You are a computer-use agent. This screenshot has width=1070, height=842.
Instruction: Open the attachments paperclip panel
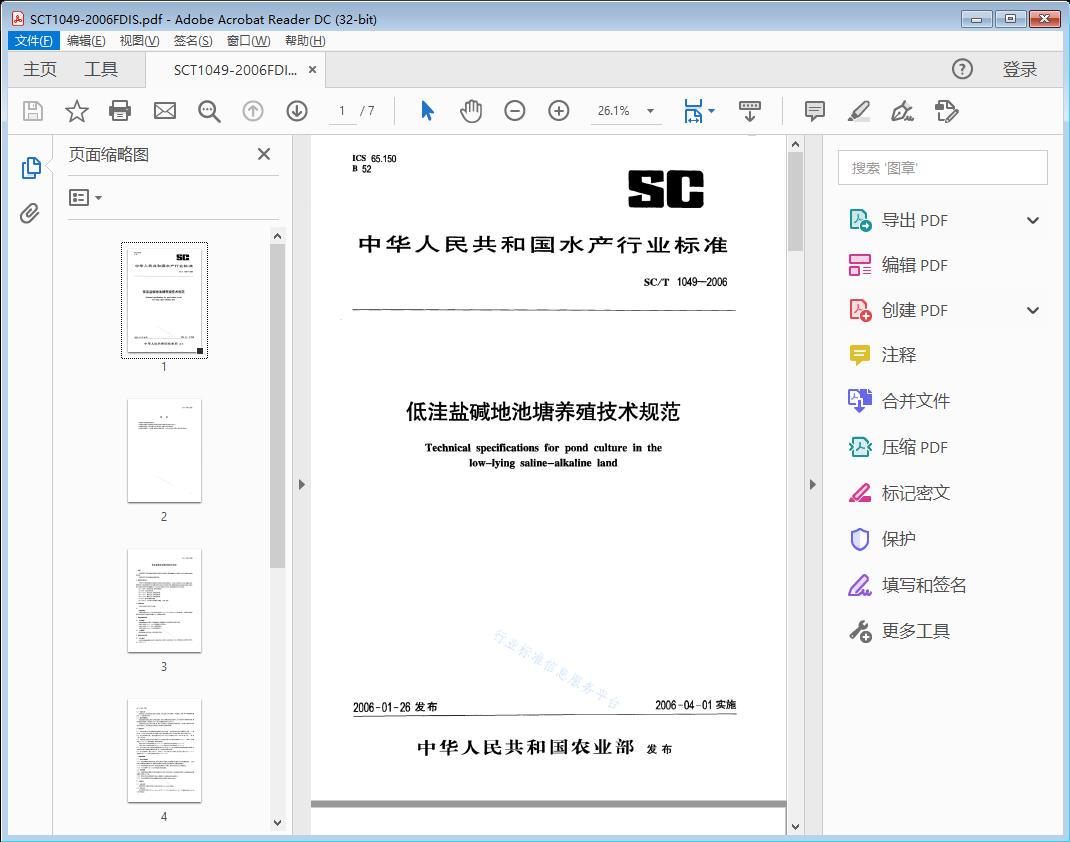coord(30,213)
